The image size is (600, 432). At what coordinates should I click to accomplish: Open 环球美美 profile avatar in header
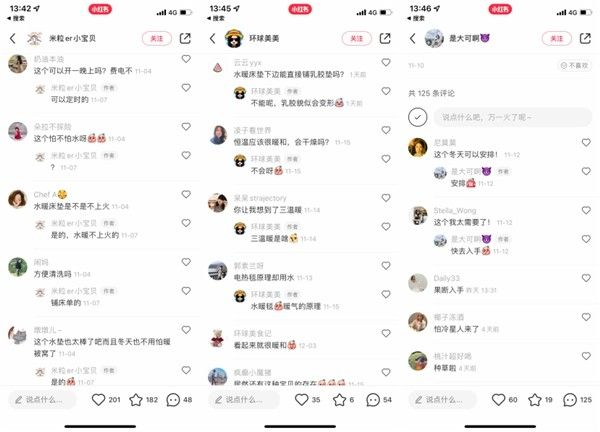click(233, 38)
